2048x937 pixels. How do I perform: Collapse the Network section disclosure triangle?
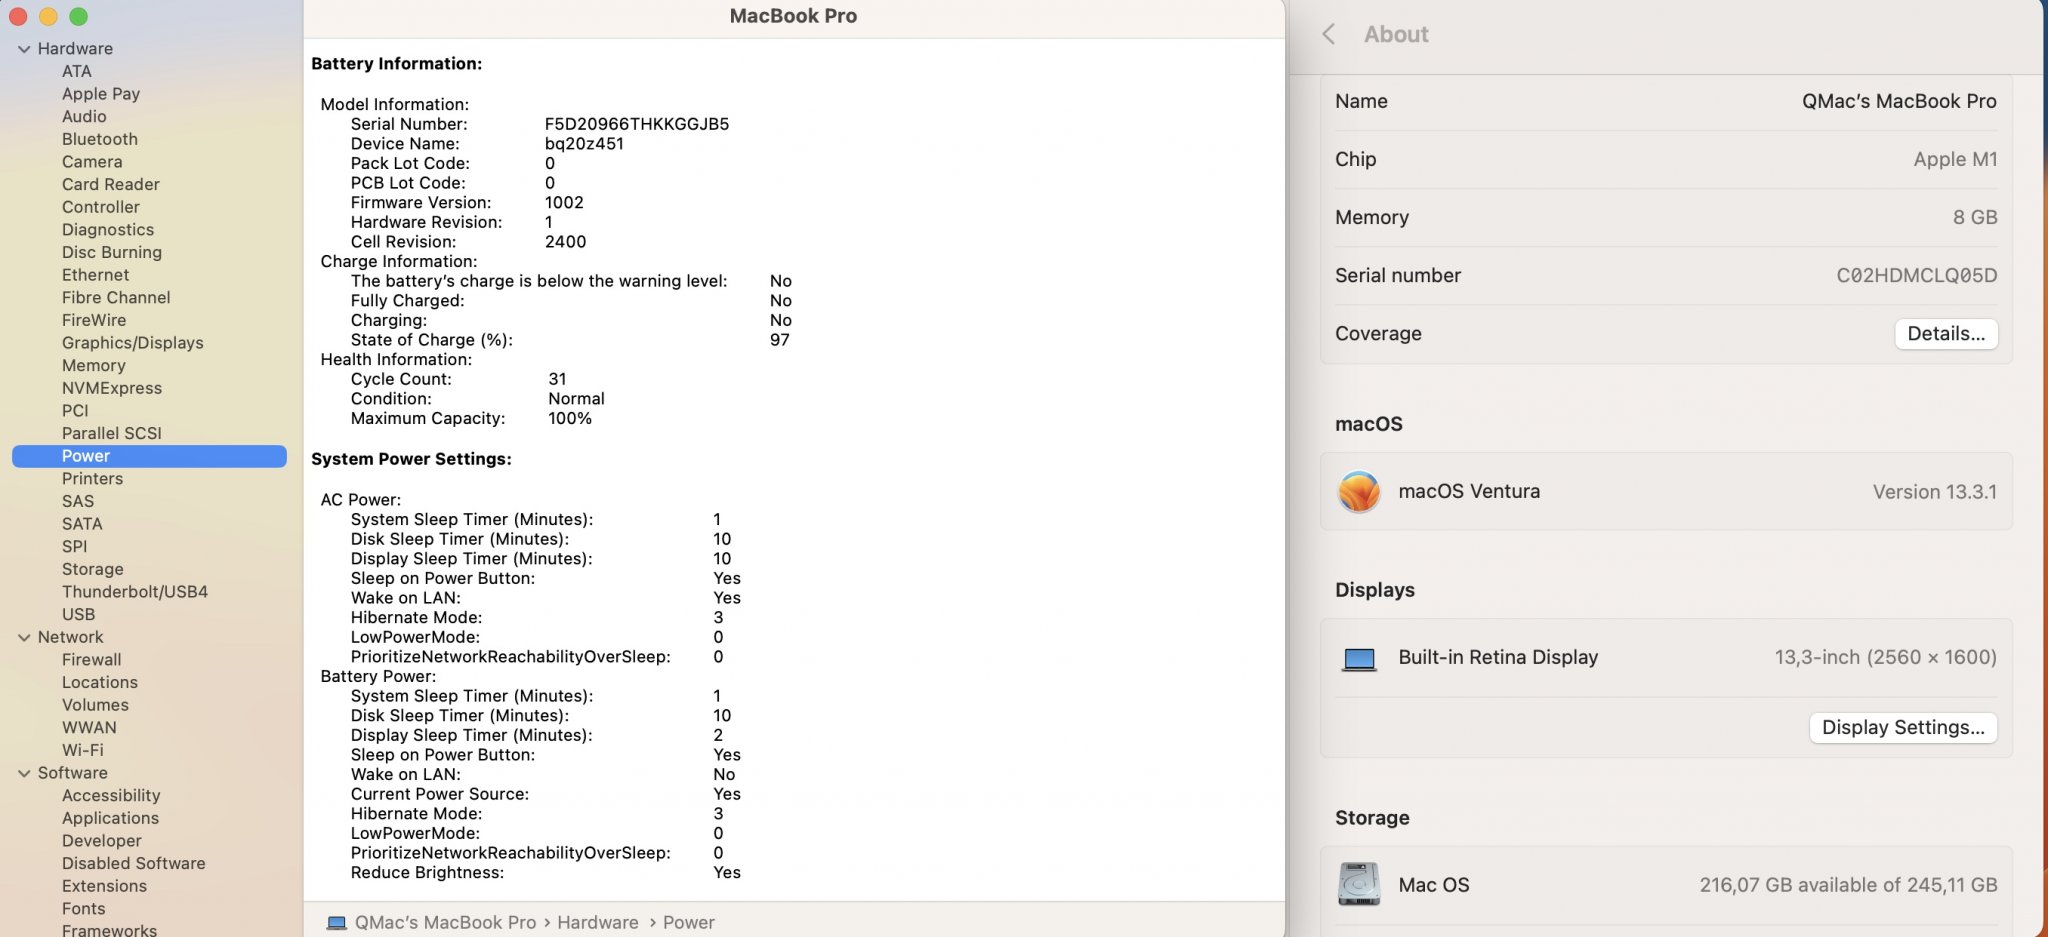point(24,638)
